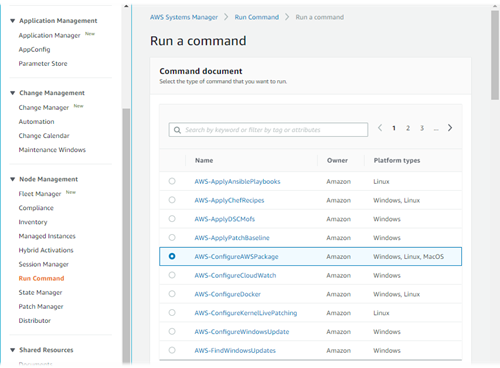Collapse the Change Management section
Image resolution: width=500 pixels, height=368 pixels.
[x=13, y=93]
